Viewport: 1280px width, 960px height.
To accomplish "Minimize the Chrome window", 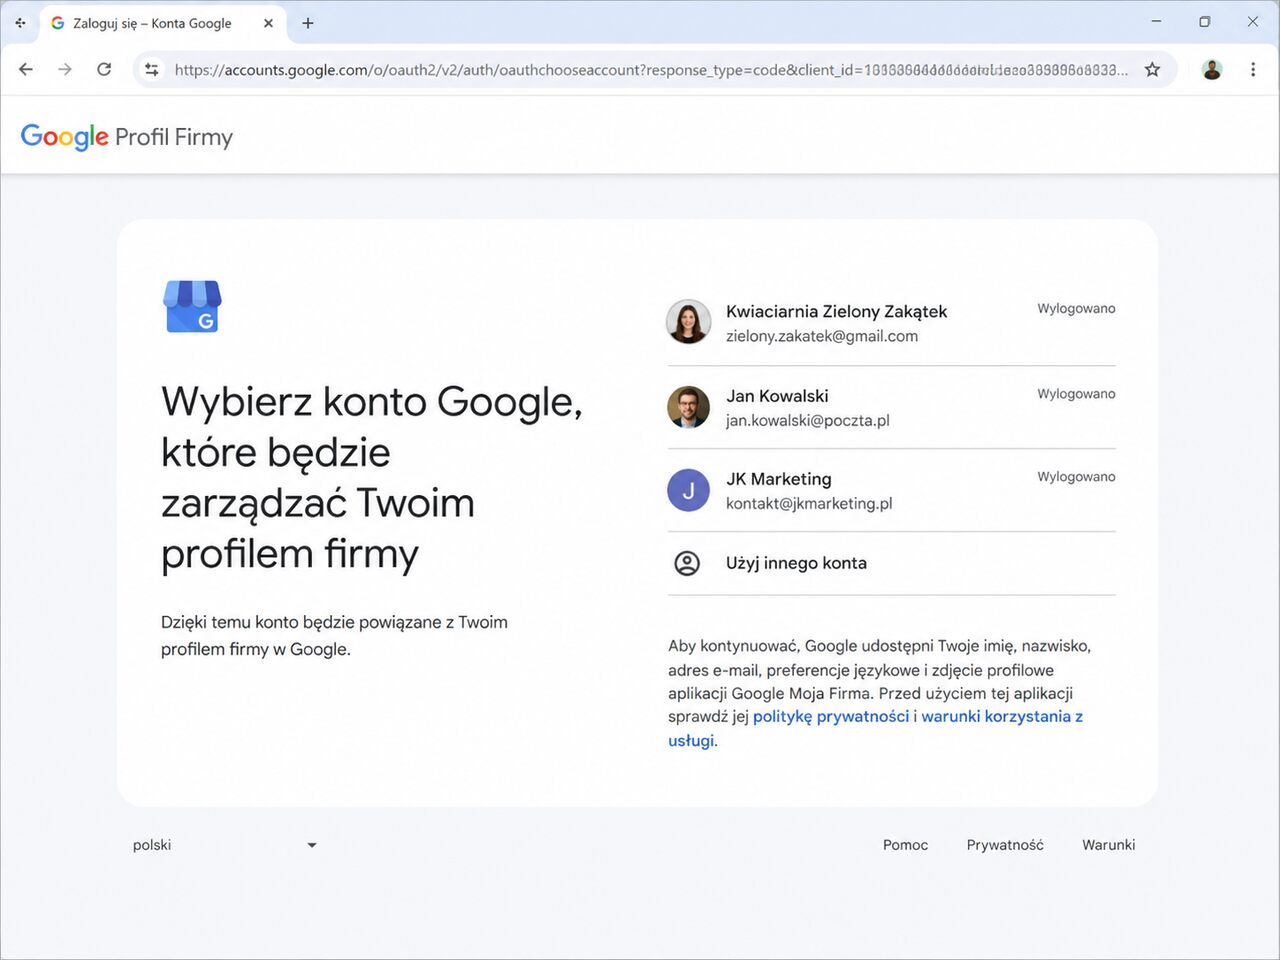I will pos(1157,22).
